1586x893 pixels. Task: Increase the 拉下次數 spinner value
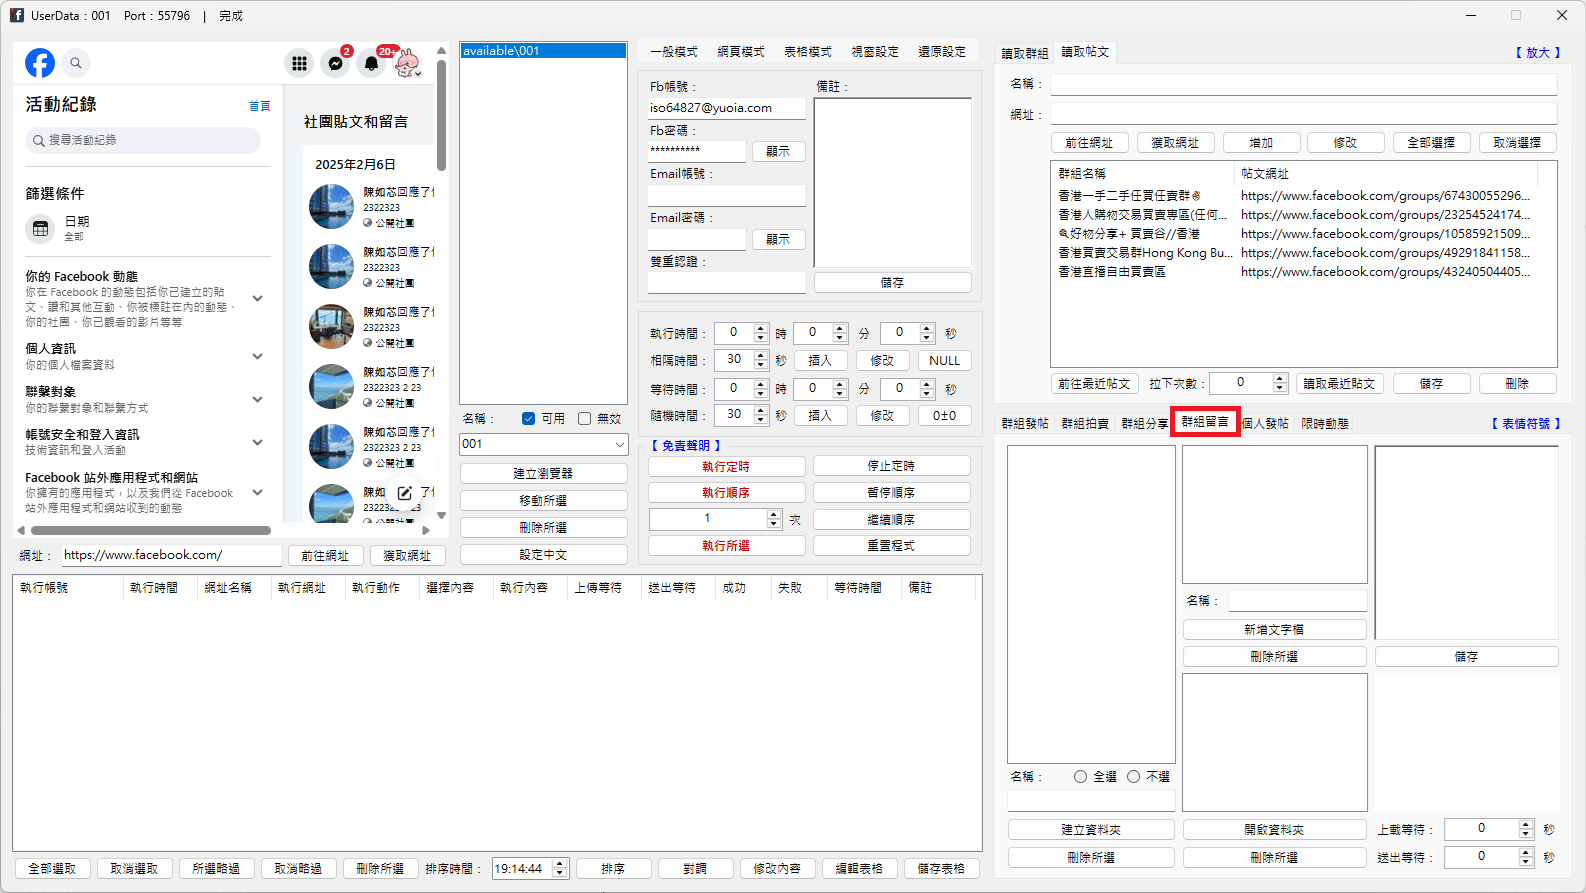pyautogui.click(x=1280, y=378)
